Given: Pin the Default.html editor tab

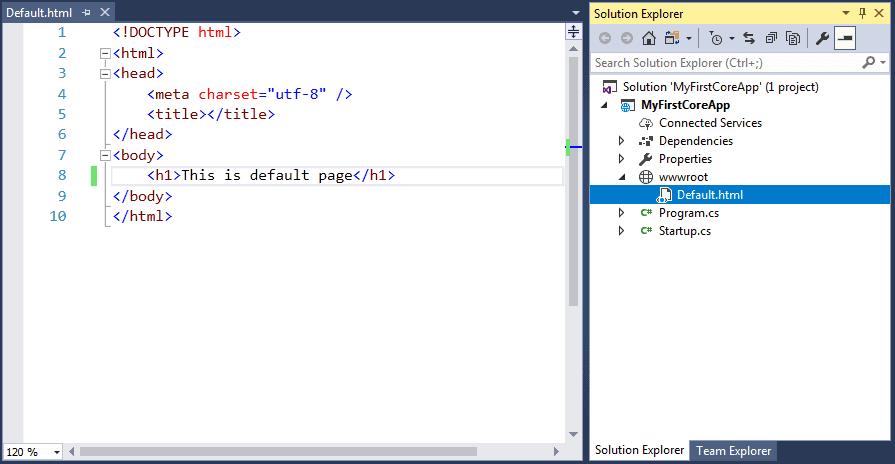Looking at the screenshot, I should tap(86, 12).
